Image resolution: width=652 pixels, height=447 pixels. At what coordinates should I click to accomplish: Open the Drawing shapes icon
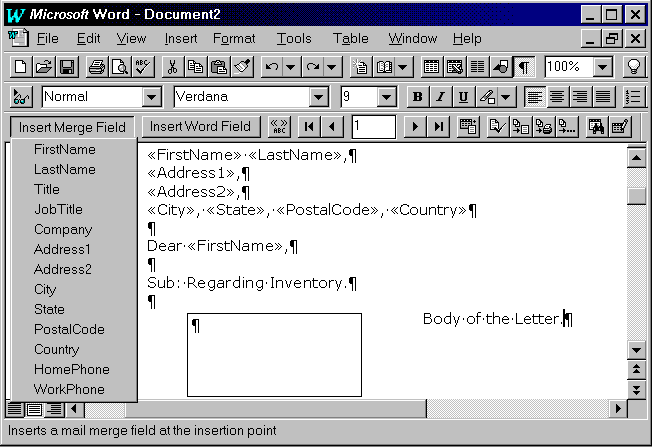pos(501,67)
